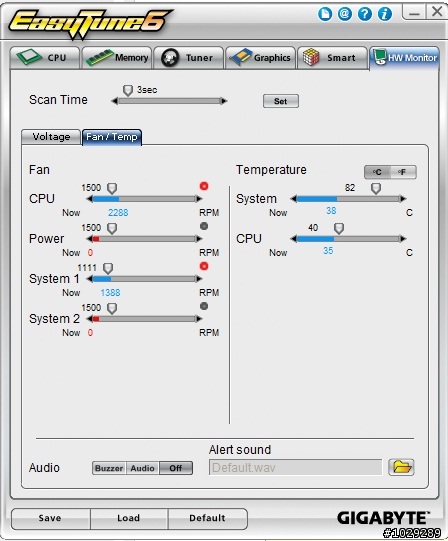Click CPU fan speed value 2288
Screen dimensions: 448x541
[x=118, y=213]
